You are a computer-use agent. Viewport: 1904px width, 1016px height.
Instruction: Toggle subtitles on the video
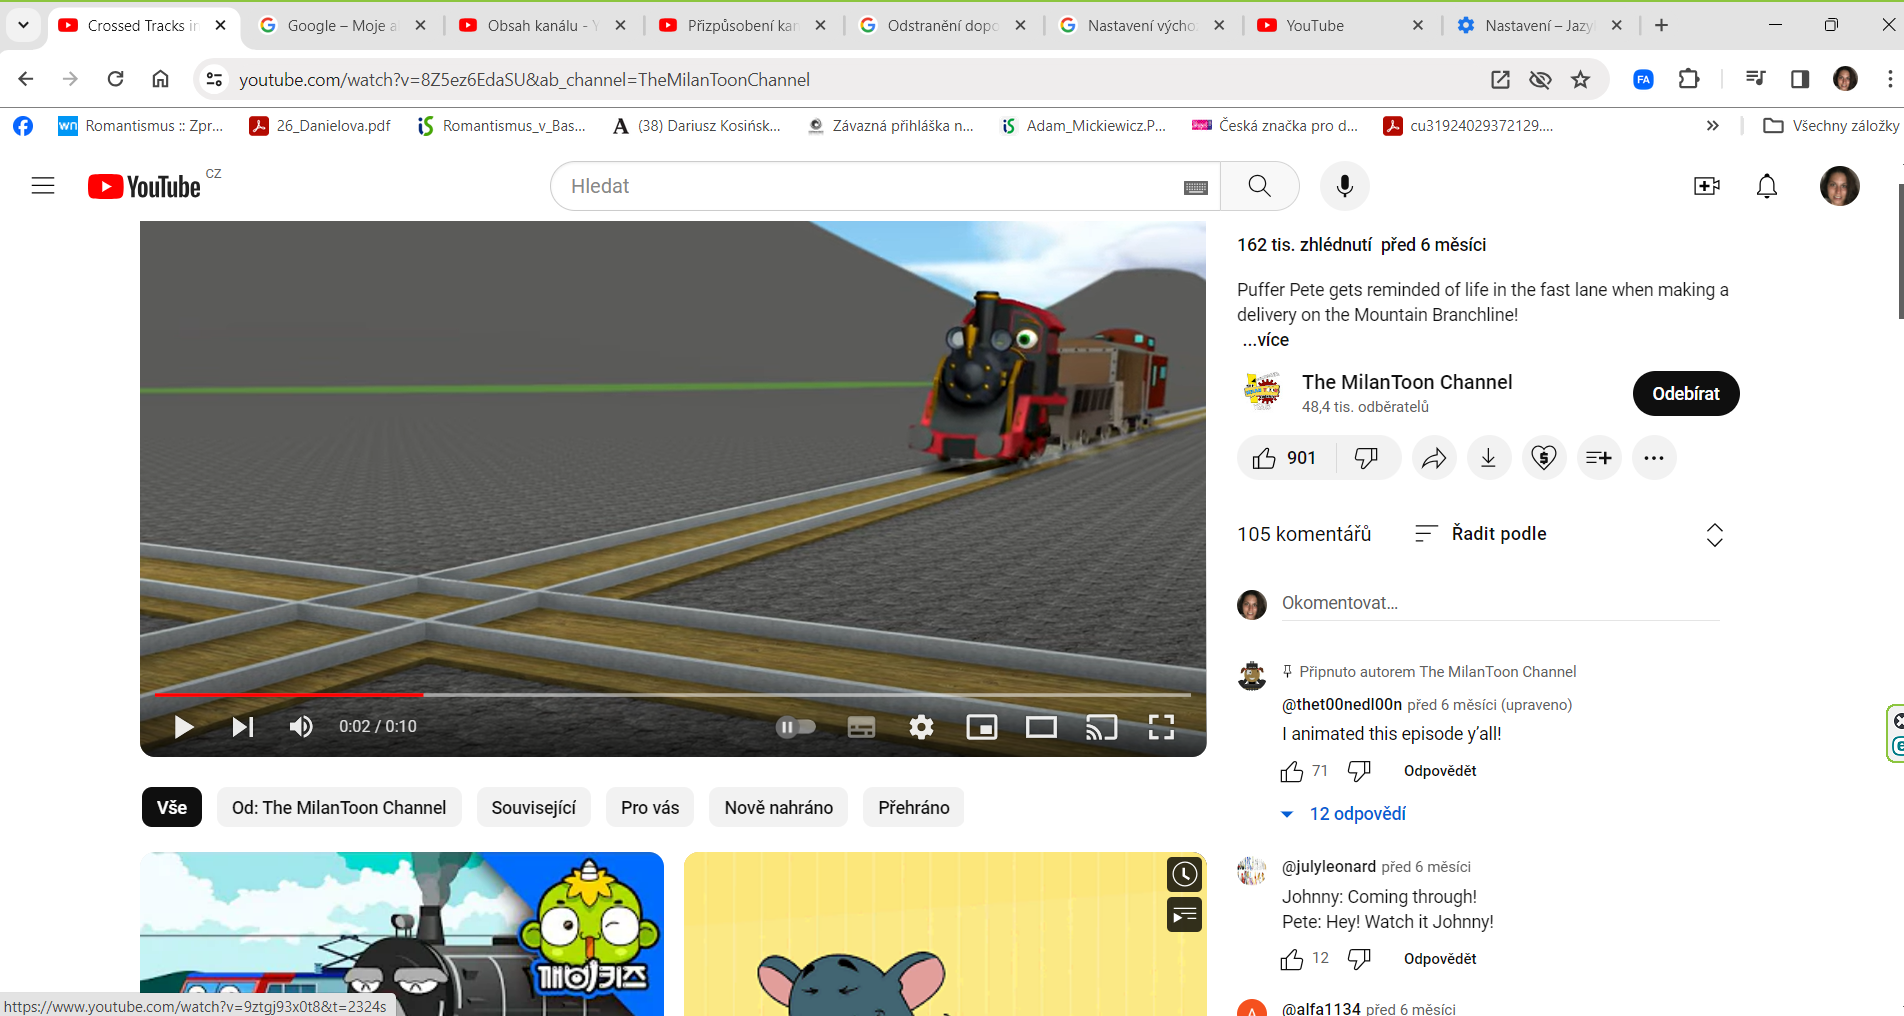coord(861,727)
